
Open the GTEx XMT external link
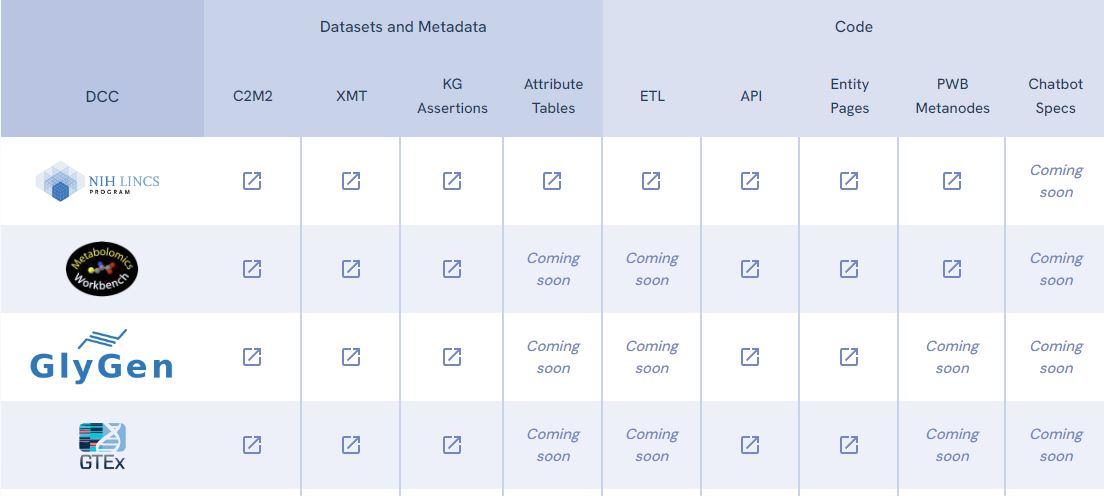351,445
